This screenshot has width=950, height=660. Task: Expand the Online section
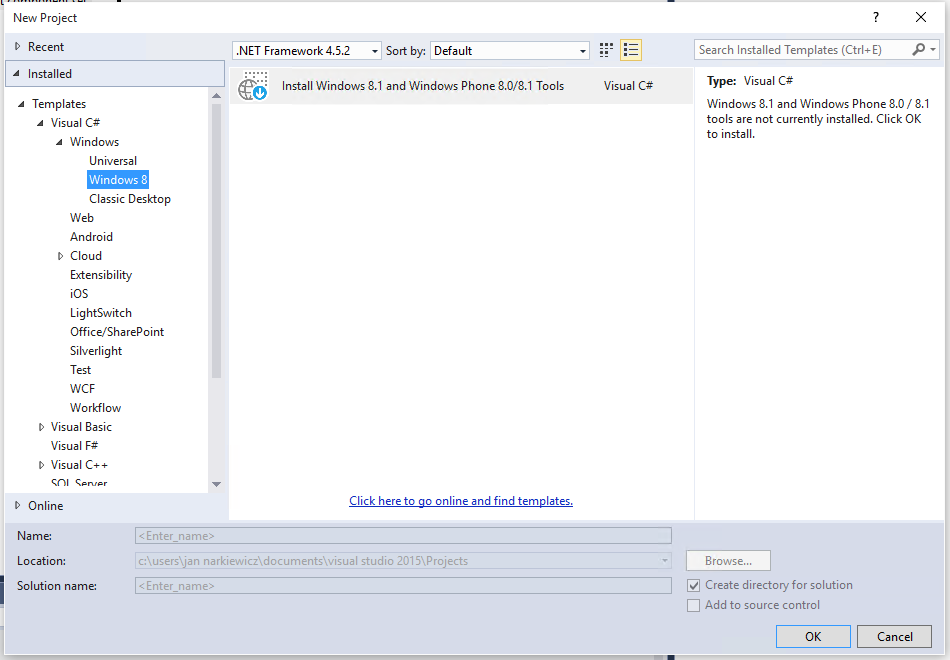18,505
